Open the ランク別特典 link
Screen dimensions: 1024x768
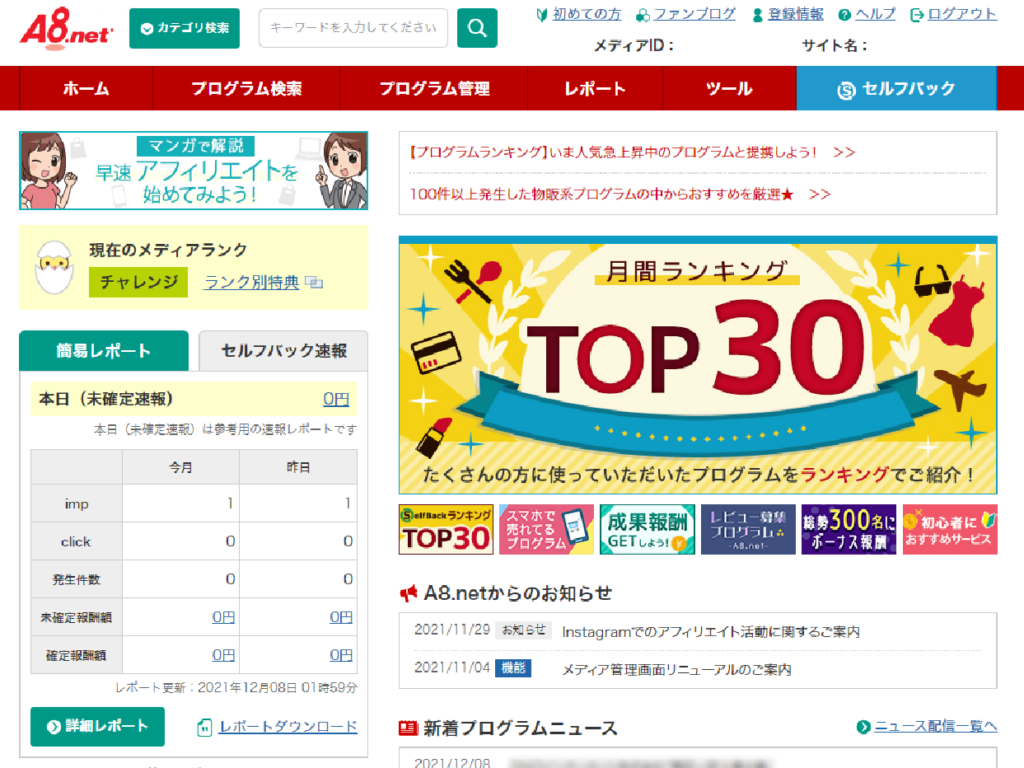251,282
